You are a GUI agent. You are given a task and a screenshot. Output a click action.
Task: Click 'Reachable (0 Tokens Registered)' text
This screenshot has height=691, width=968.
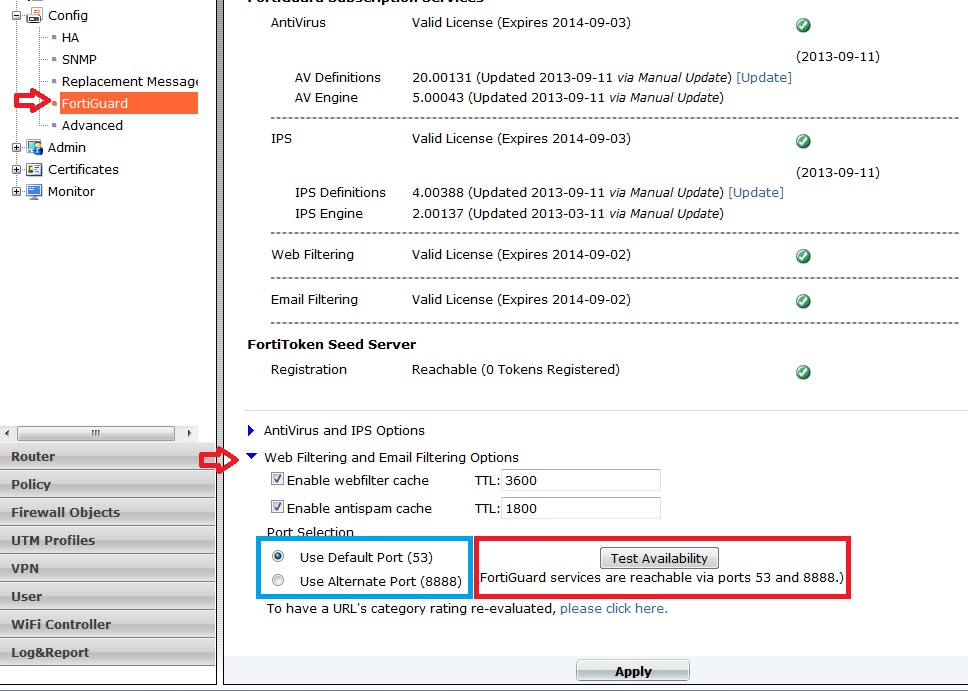515,369
